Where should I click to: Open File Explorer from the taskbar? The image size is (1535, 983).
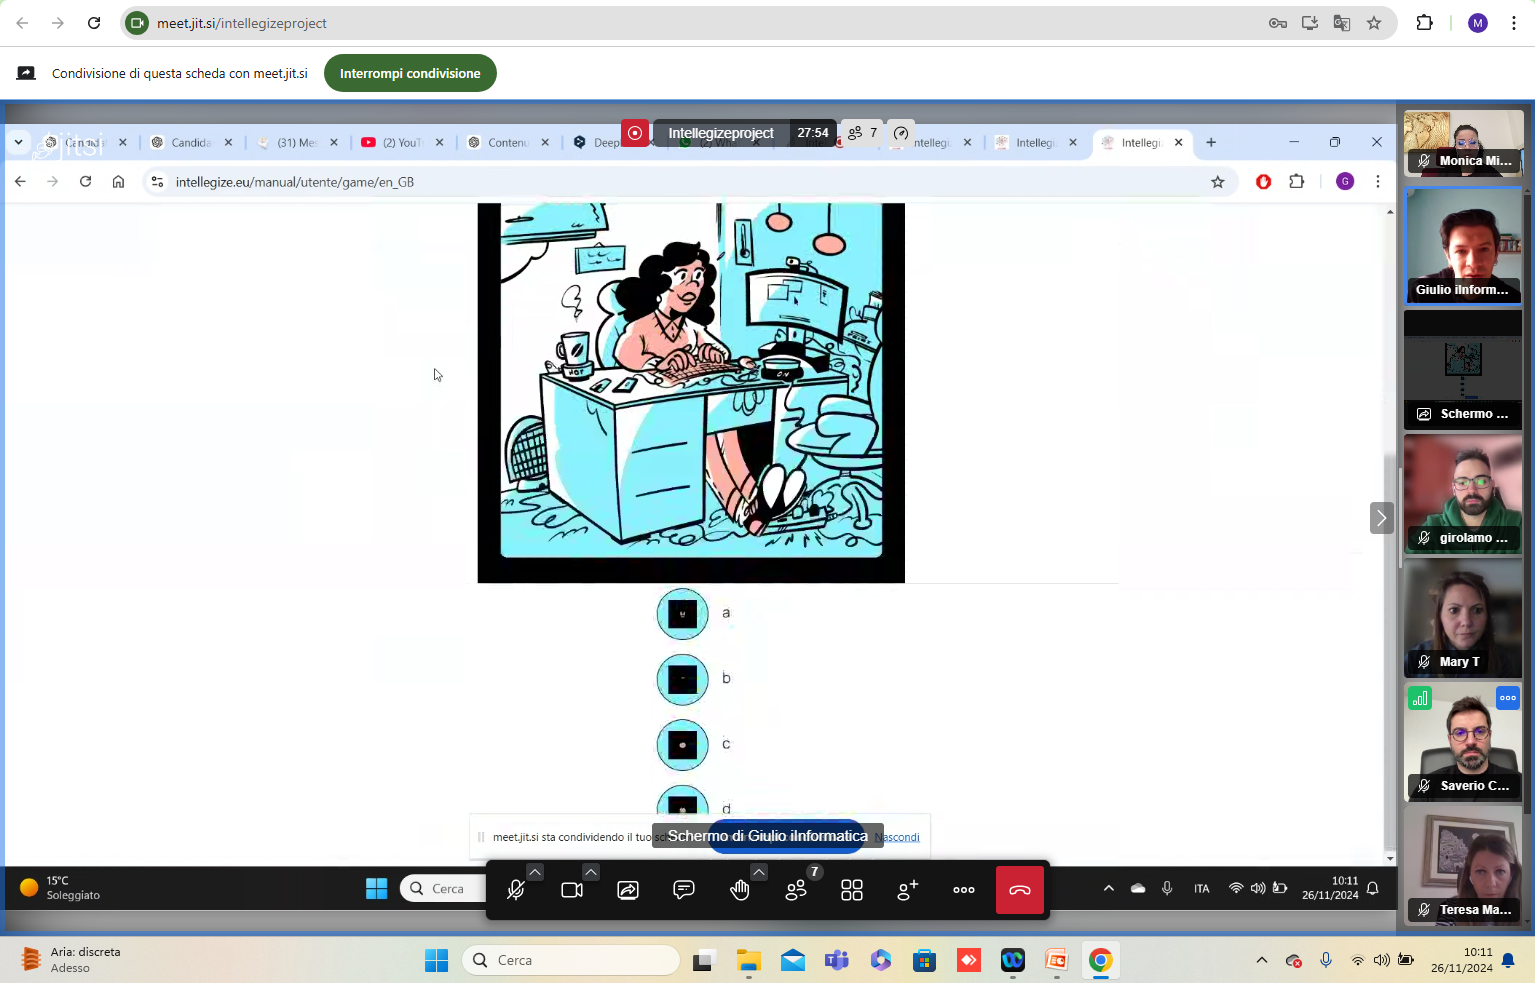pyautogui.click(x=749, y=960)
